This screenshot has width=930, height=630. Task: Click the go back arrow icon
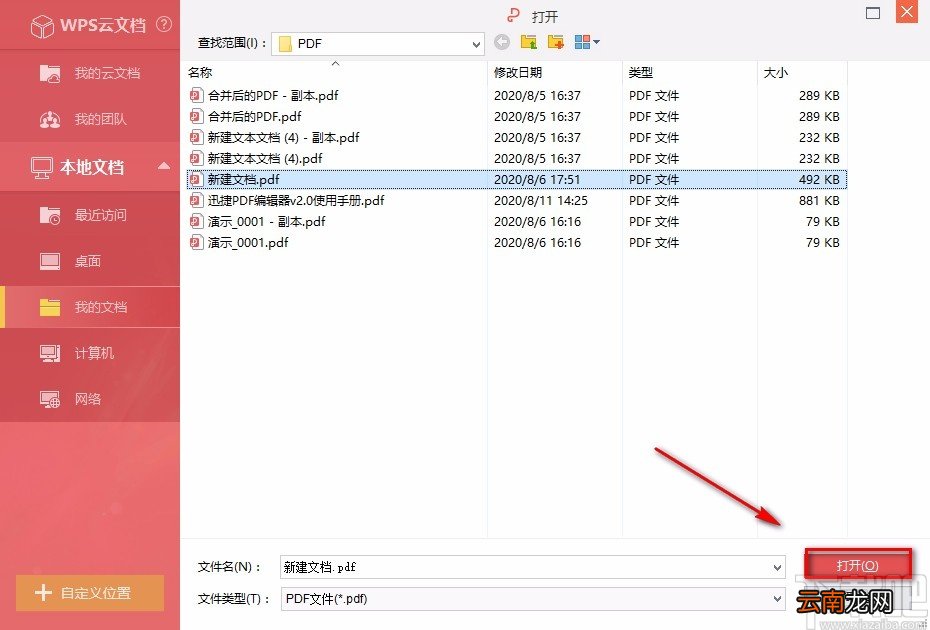(502, 42)
